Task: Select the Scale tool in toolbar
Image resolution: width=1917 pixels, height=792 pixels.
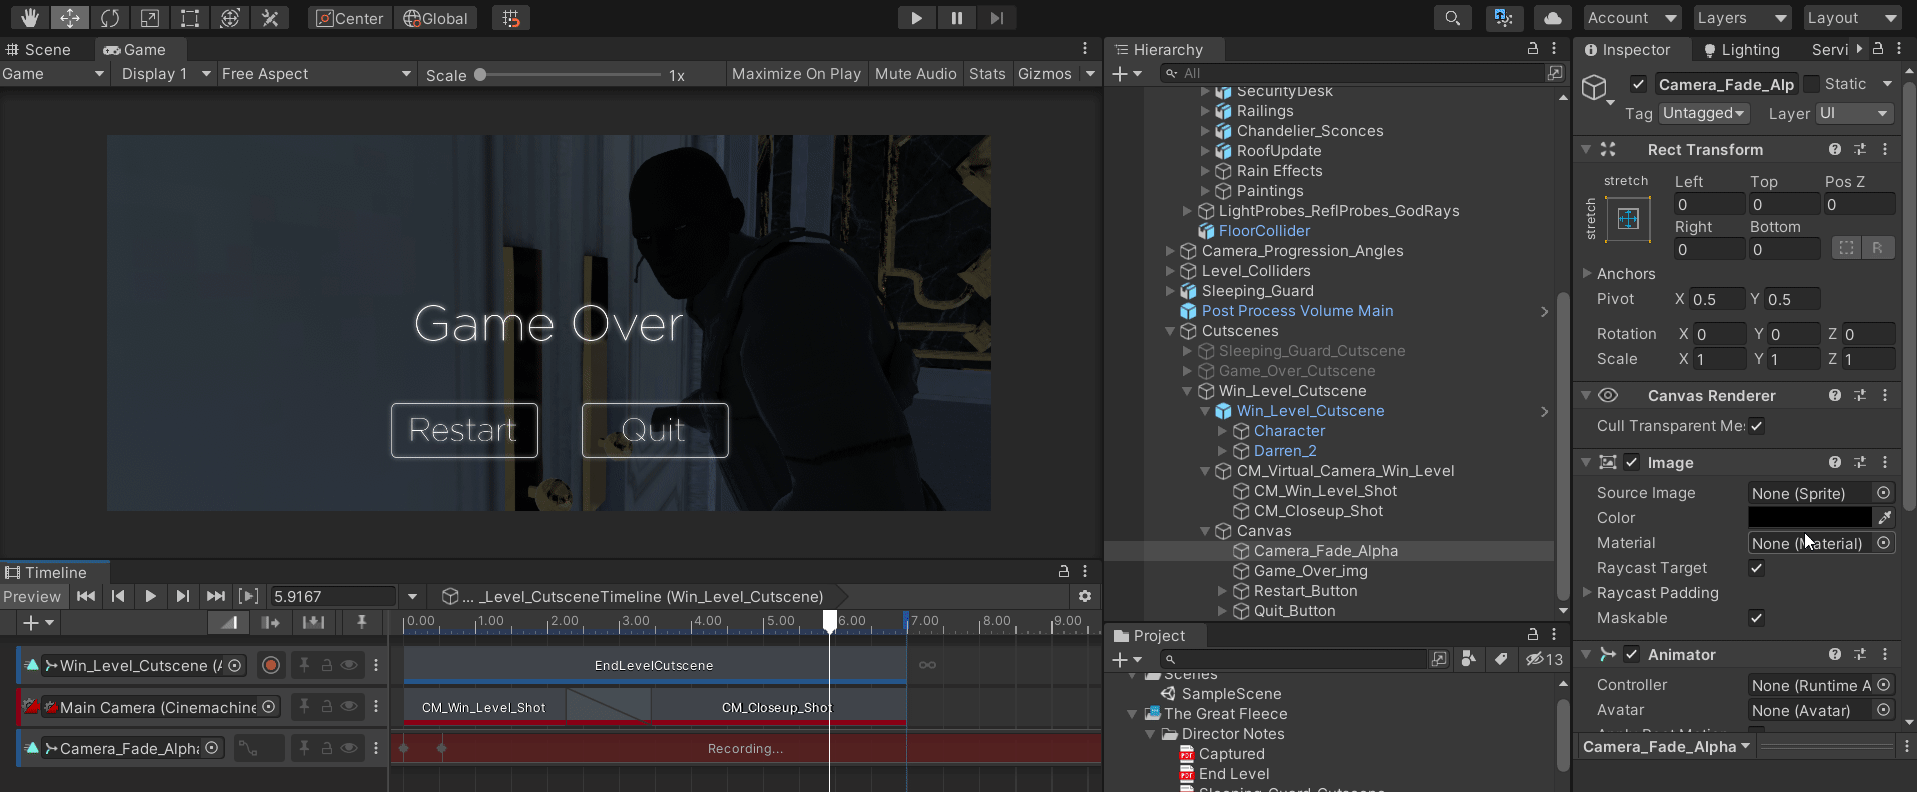Action: (x=149, y=18)
